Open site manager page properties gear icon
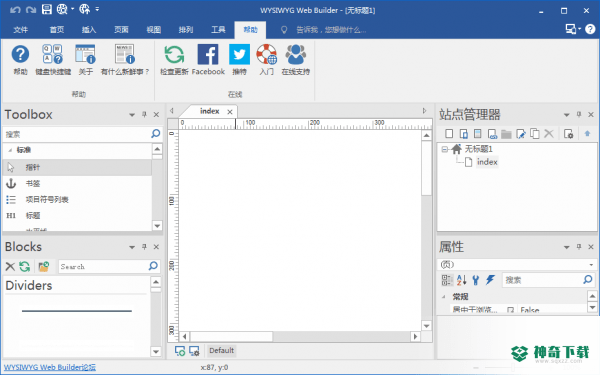The image size is (600, 375). (568, 134)
